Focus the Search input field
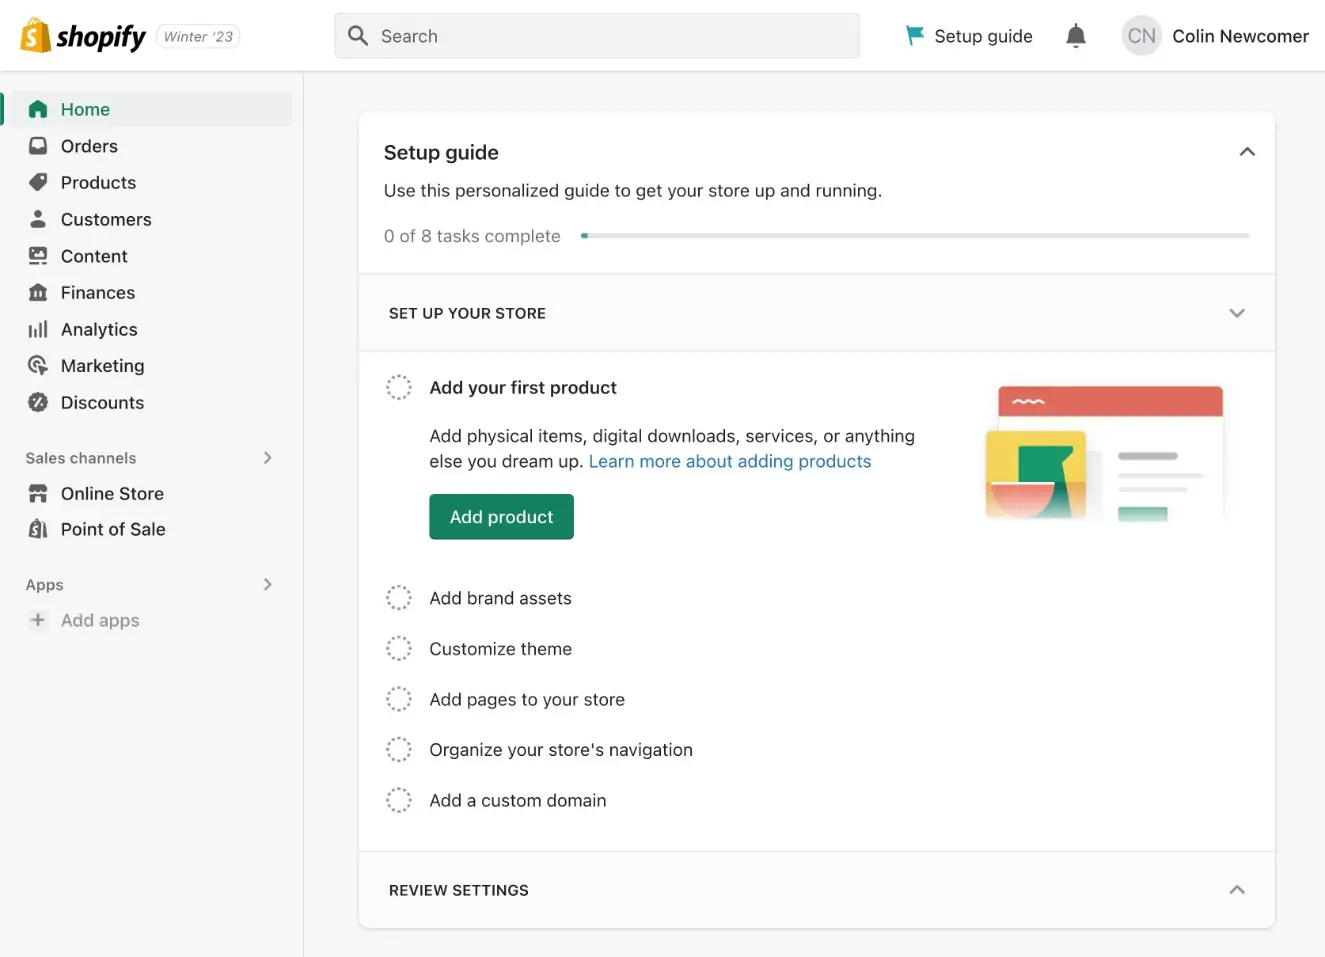Image resolution: width=1325 pixels, height=957 pixels. 597,36
